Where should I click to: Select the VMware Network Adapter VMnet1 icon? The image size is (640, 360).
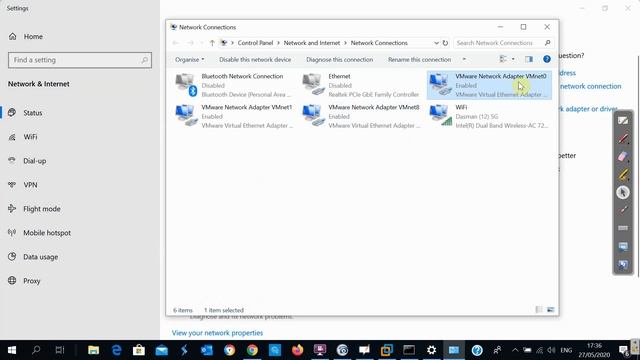pyautogui.click(x=186, y=116)
